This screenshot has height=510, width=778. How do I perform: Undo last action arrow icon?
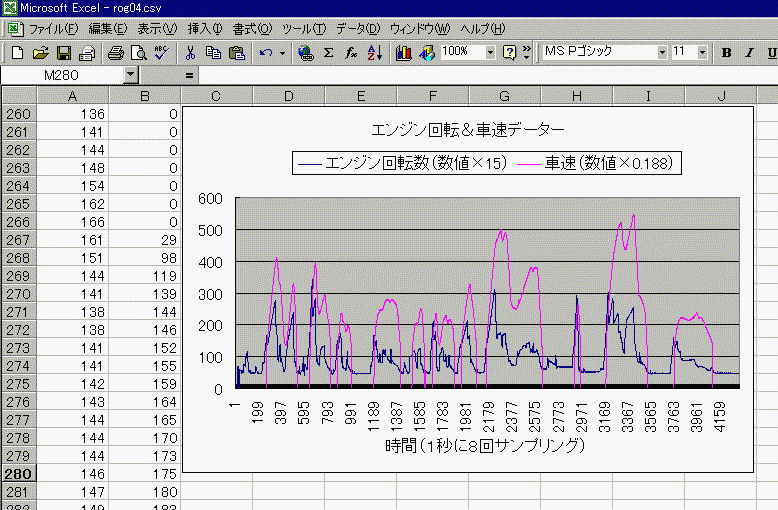point(266,52)
